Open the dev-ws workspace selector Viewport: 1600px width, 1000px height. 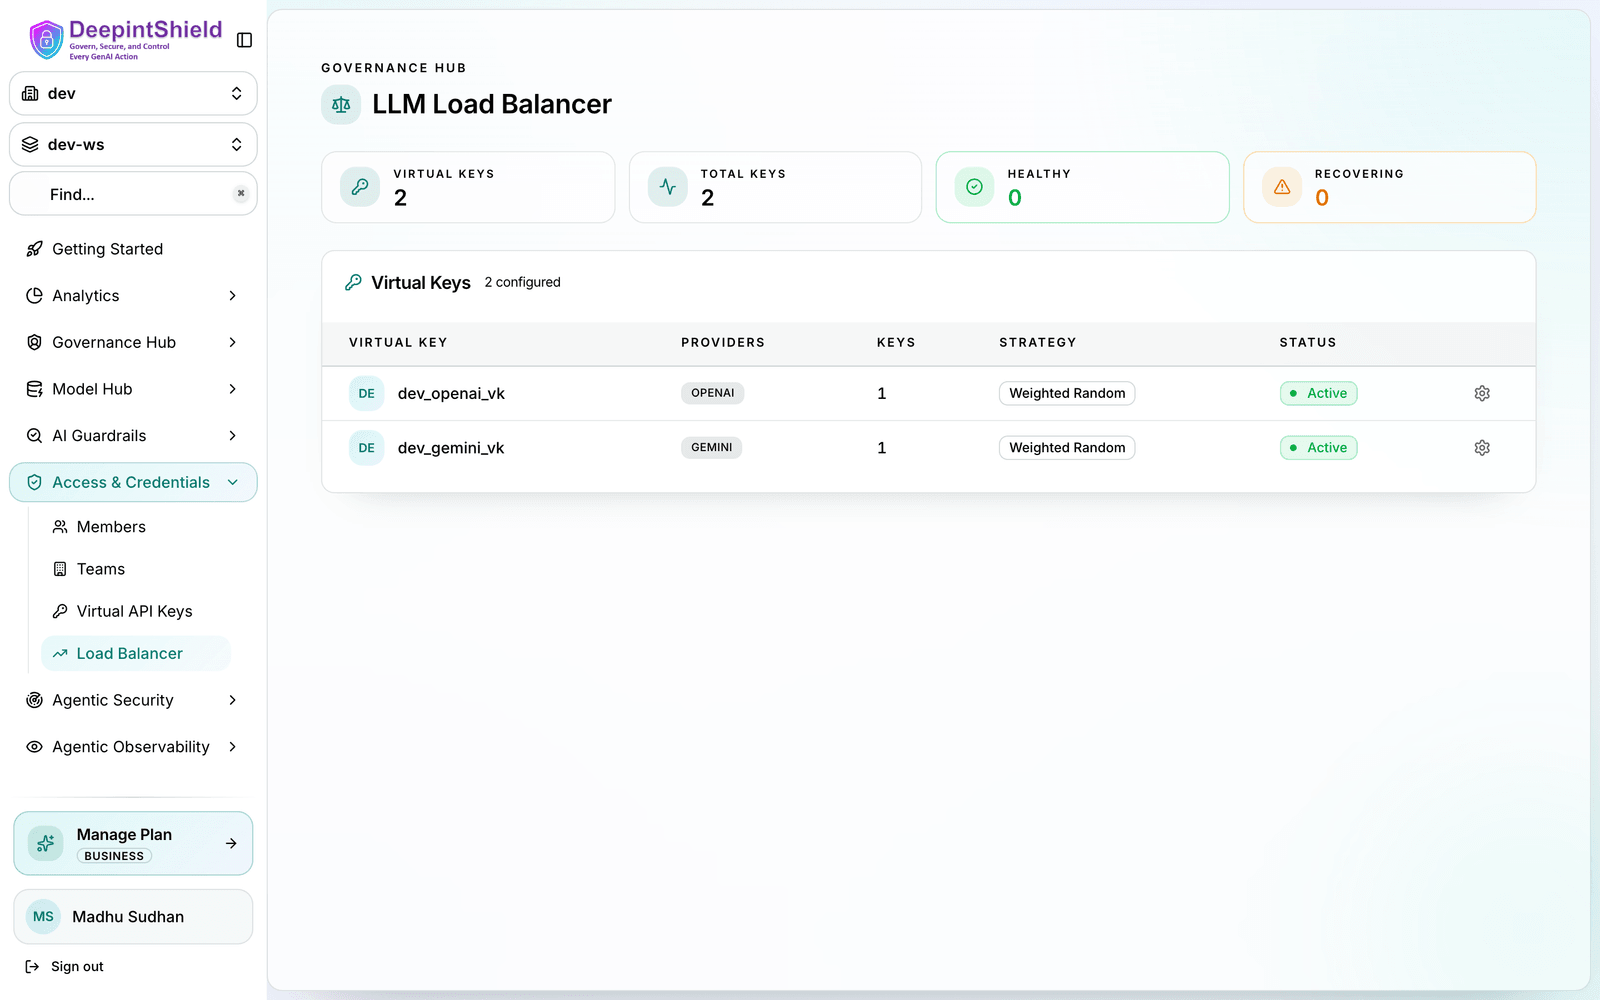pyautogui.click(x=133, y=144)
